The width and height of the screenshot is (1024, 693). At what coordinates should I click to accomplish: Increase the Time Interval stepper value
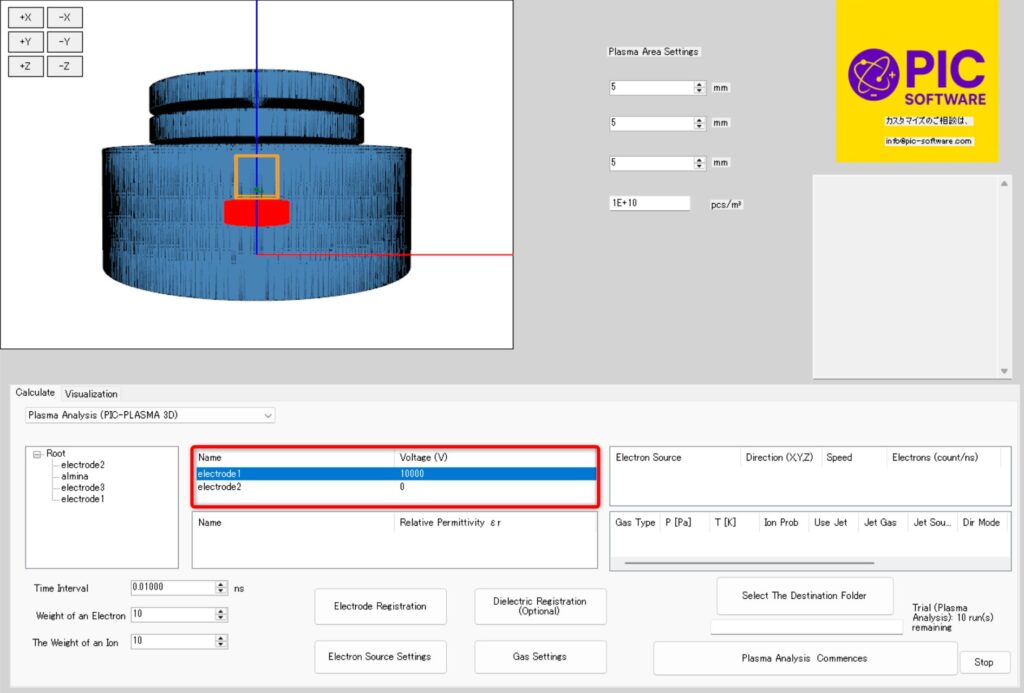pyautogui.click(x=221, y=585)
